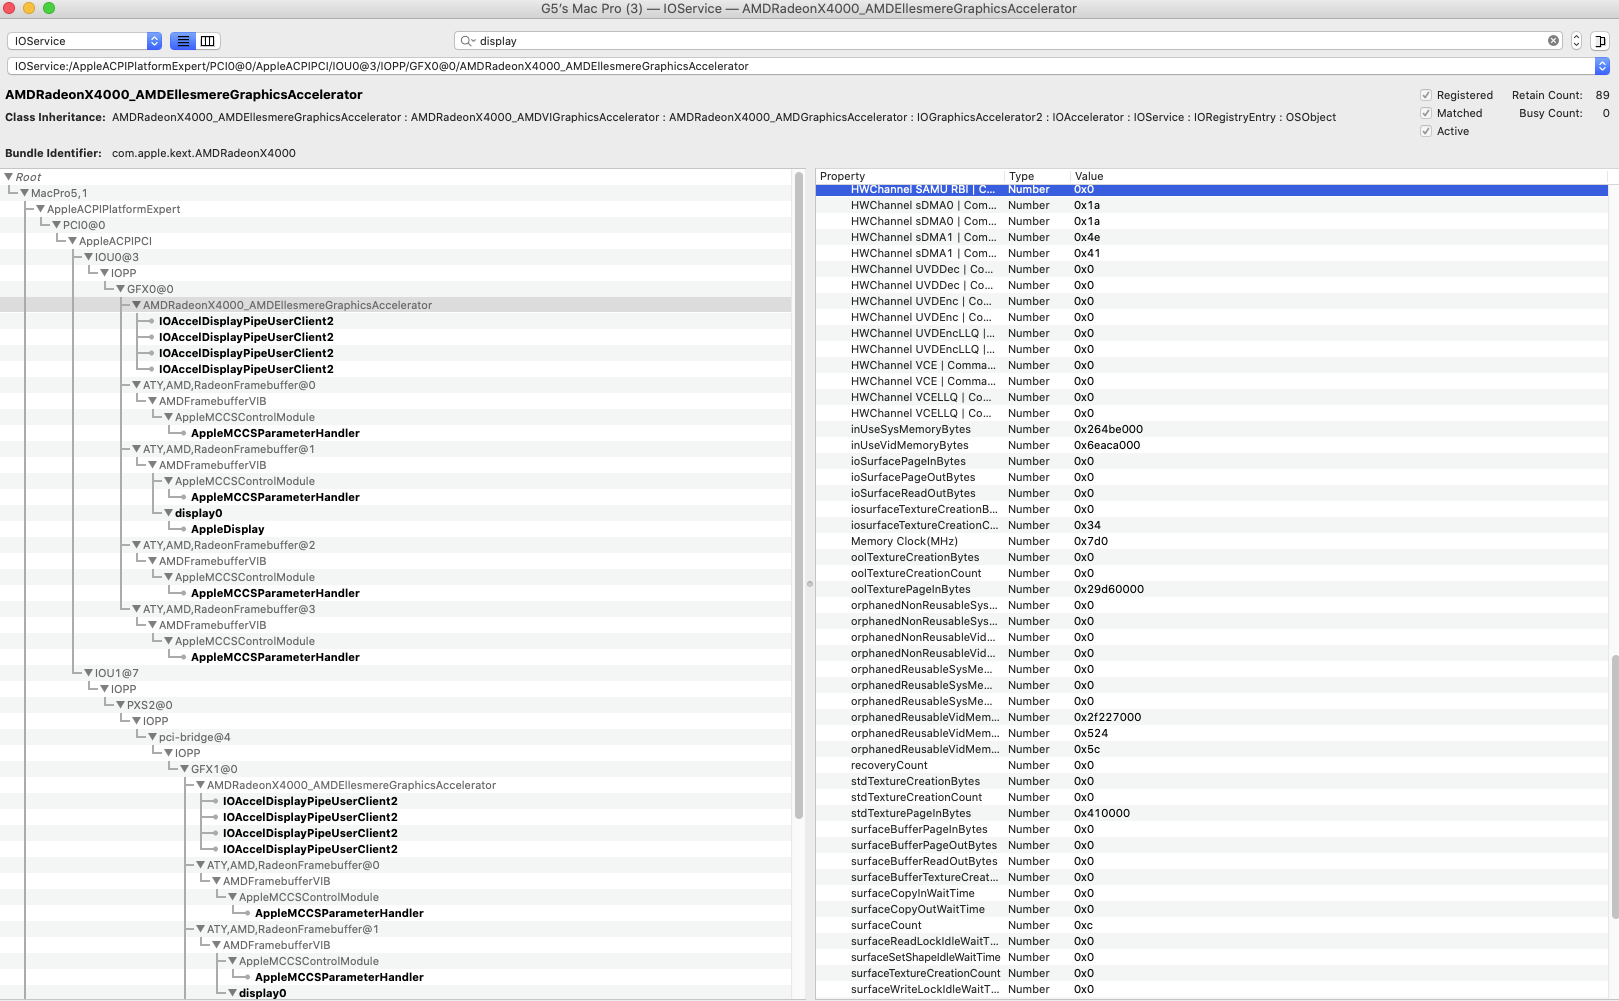Select the ioSurfacePageInBytes row
Screen dimensions: 1619x1001
[1211, 461]
